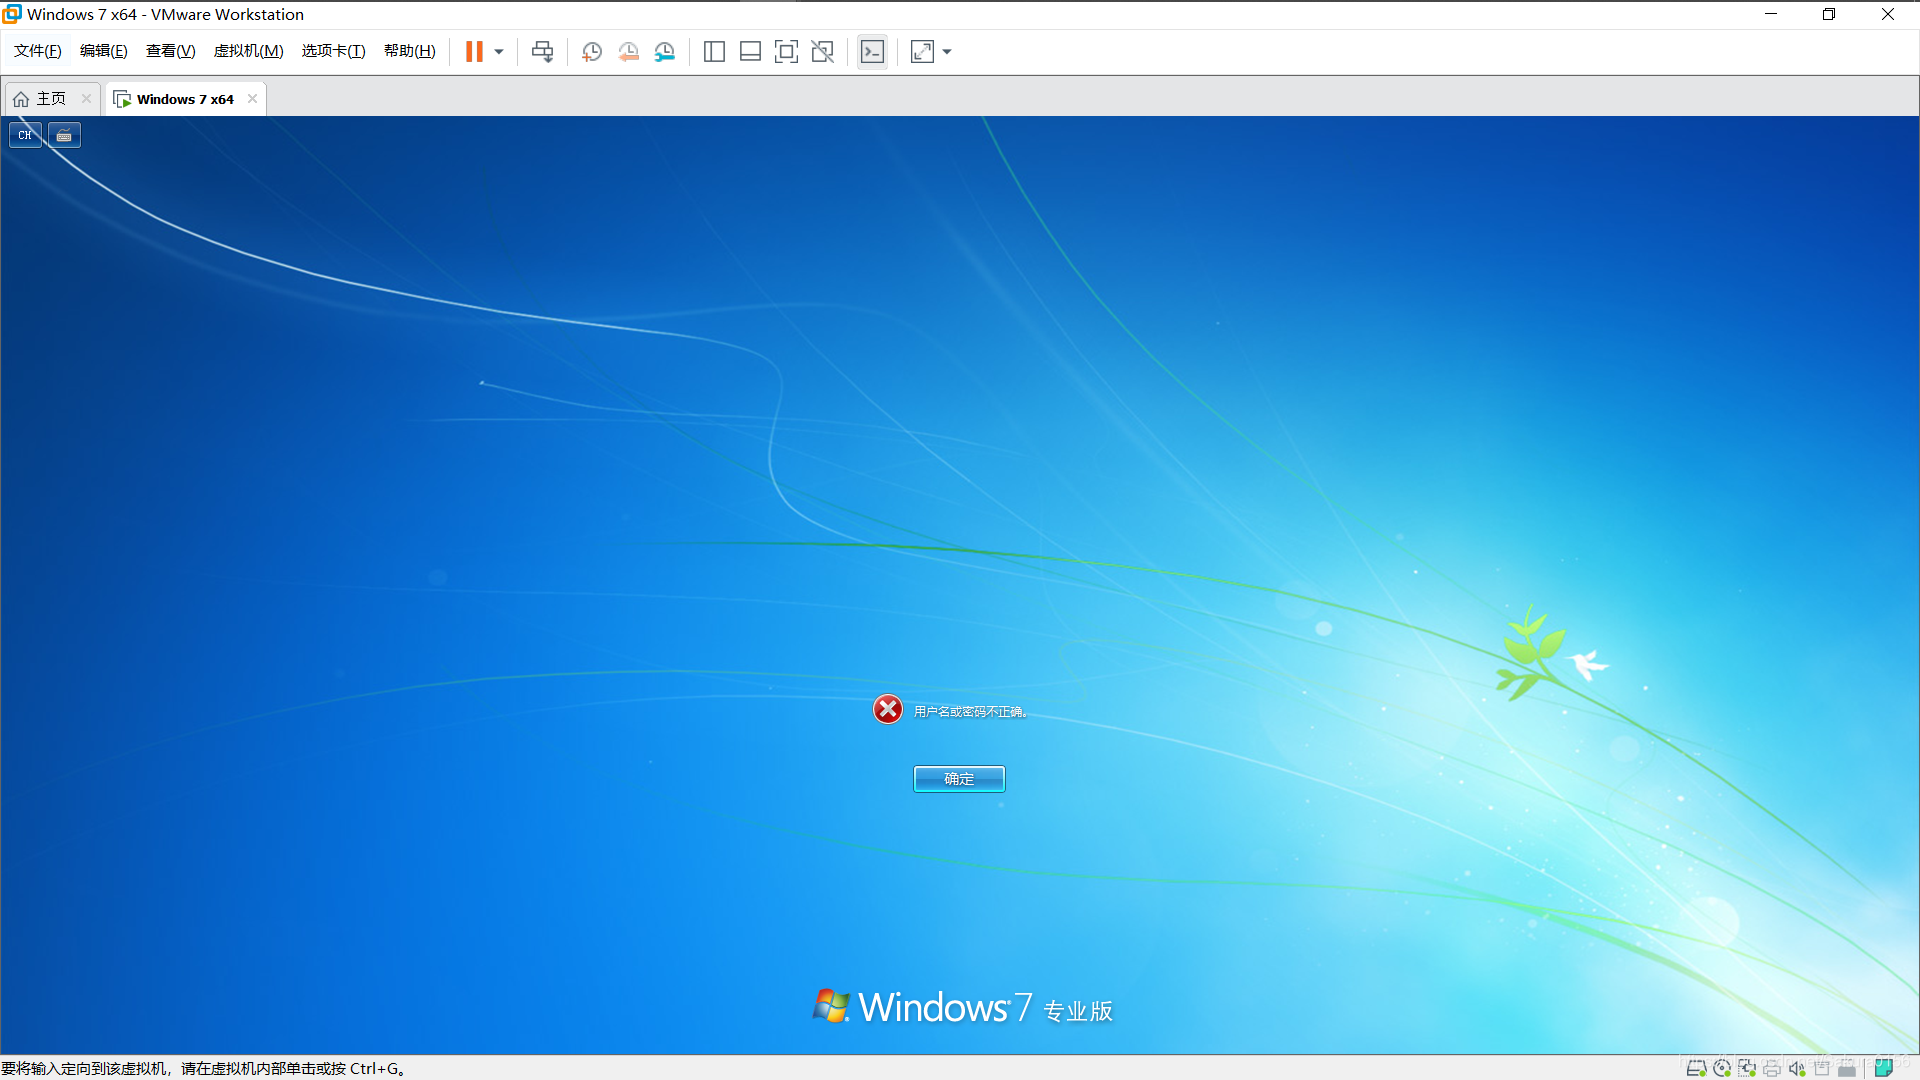Pause the virtual machine with the orange button
This screenshot has width=1920, height=1080.
coord(474,51)
